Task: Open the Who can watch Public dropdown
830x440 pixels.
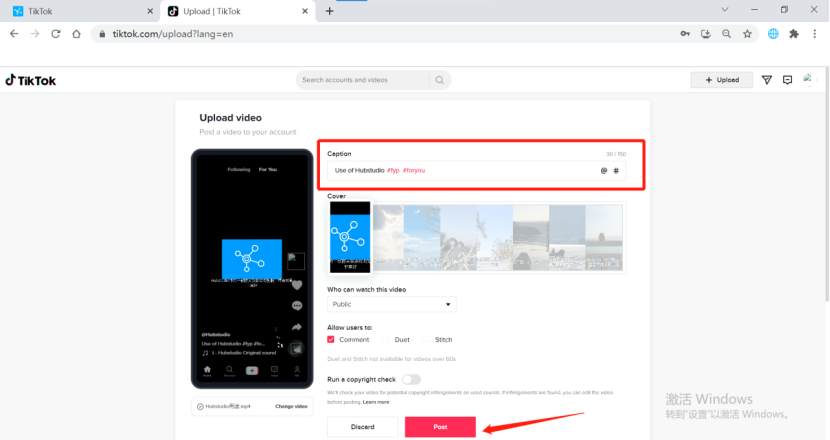Action: [392, 304]
